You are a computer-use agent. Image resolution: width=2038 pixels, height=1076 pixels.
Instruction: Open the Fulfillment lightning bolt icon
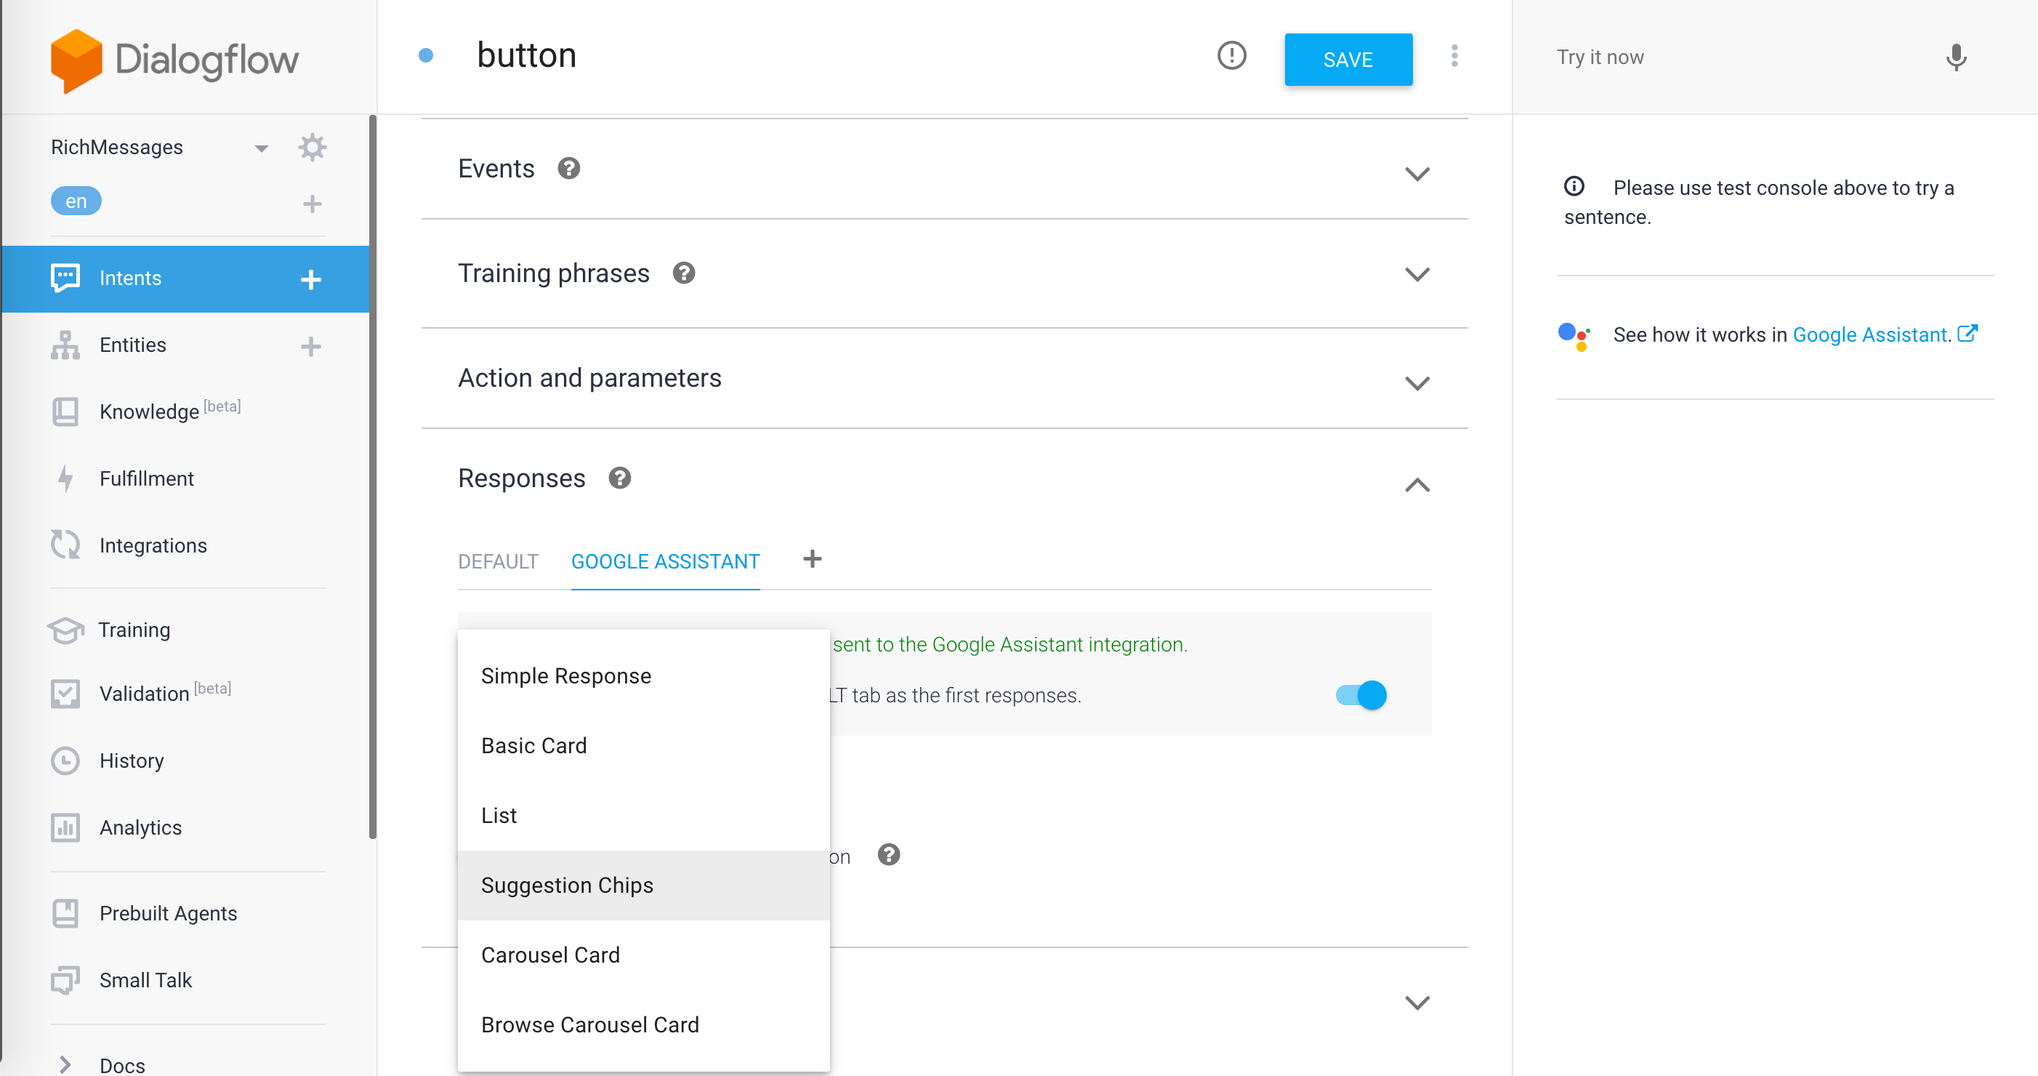(x=66, y=479)
